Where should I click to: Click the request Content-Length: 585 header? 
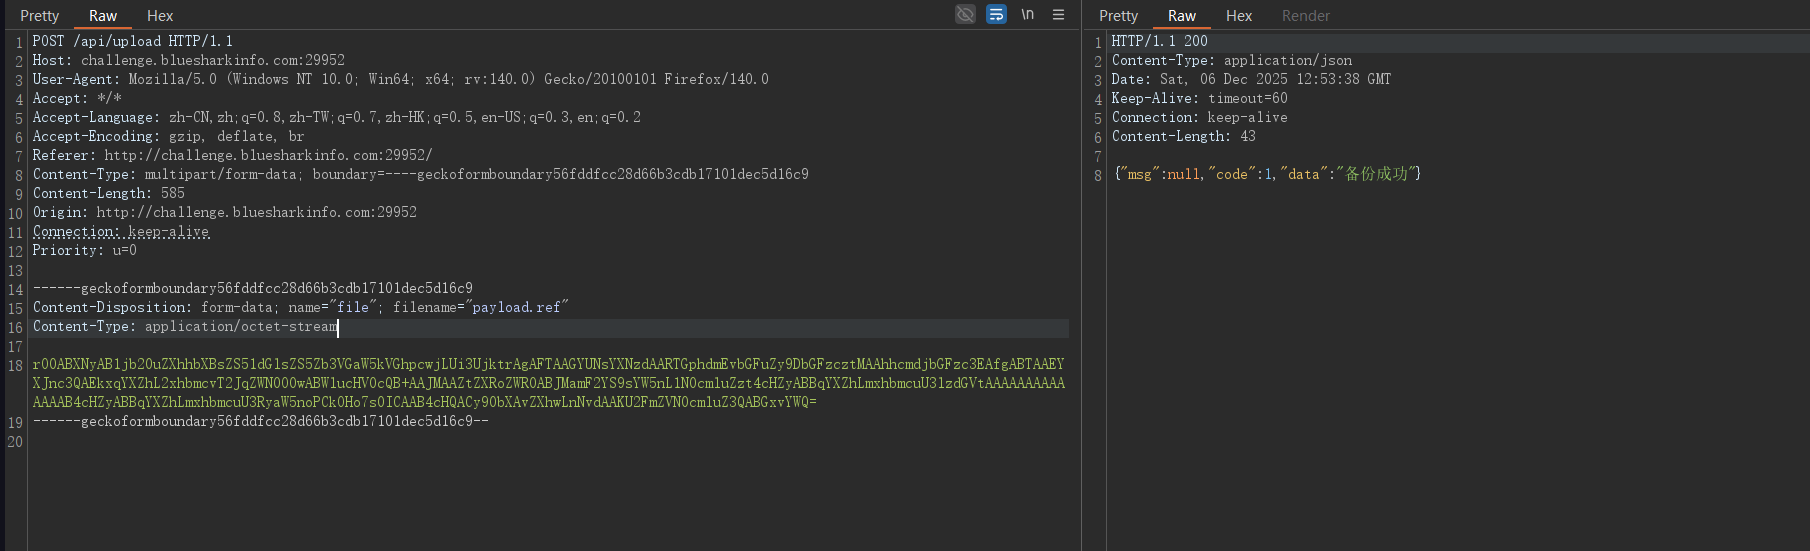[x=108, y=193]
